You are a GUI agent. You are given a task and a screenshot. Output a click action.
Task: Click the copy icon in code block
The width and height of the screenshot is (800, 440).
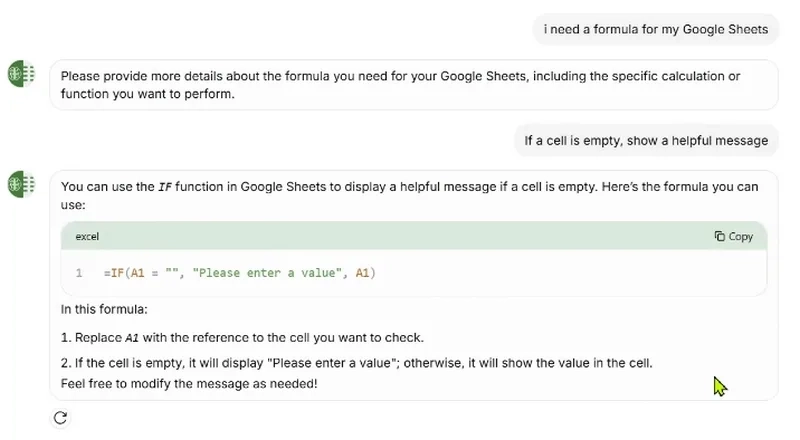[x=719, y=236]
